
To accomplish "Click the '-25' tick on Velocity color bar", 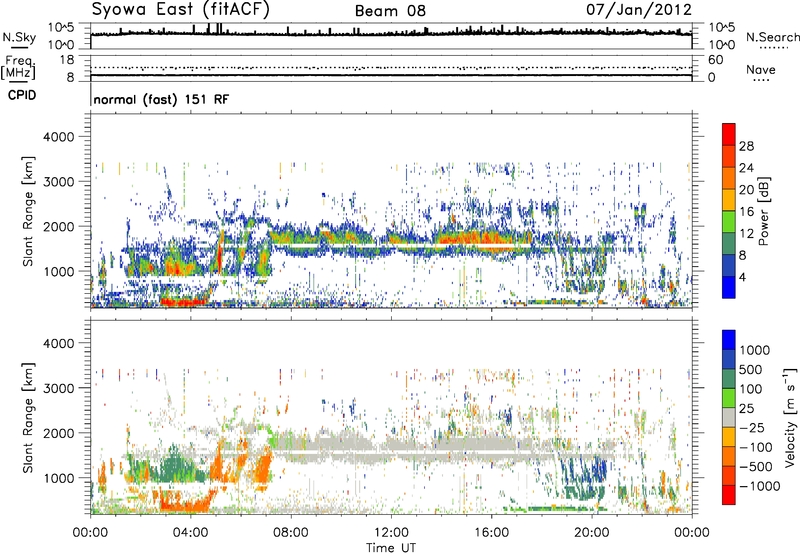I will click(754, 428).
